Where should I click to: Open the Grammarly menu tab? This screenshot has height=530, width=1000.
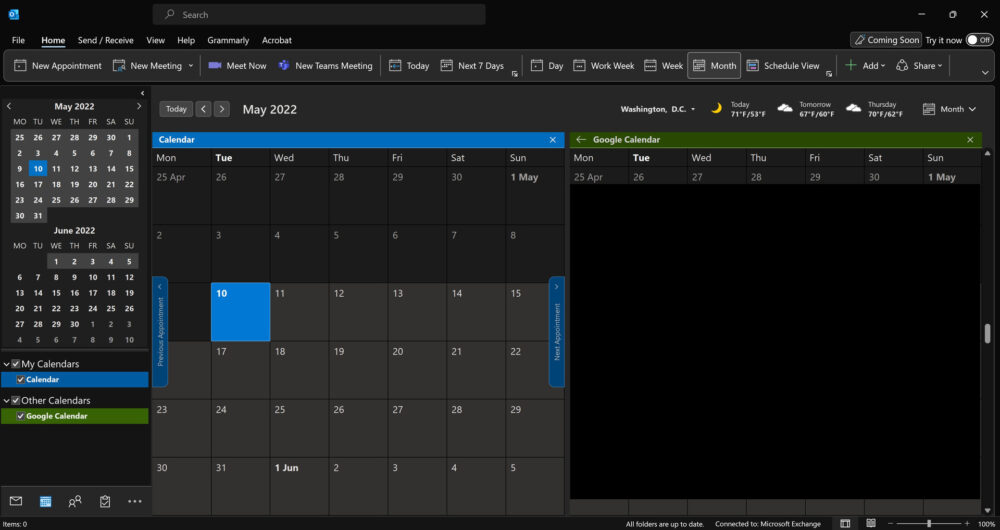coord(228,40)
